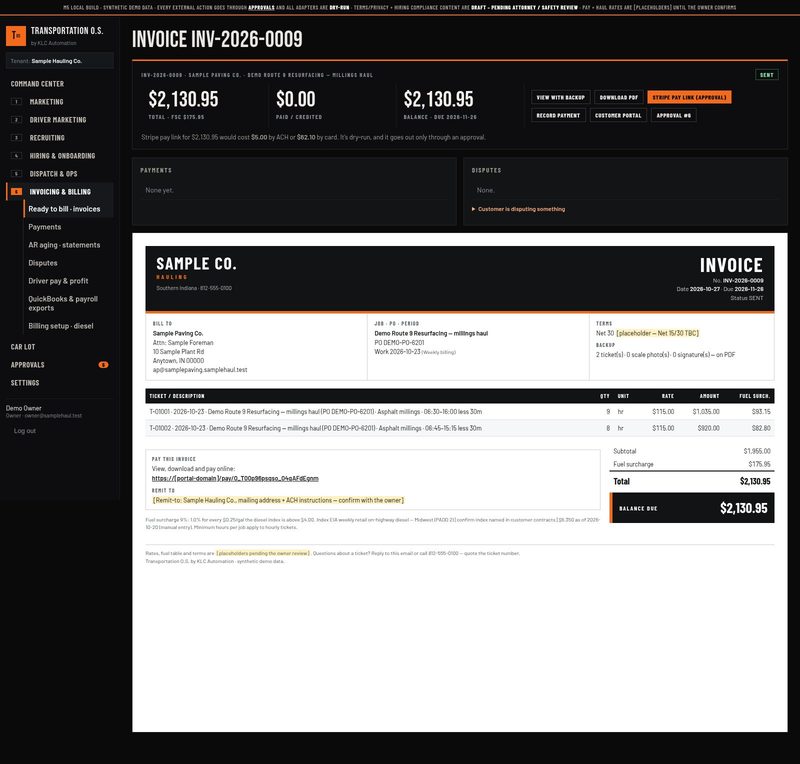This screenshot has height=764, width=800.
Task: Open Driver Marketing in the sidebar
Action: click(58, 119)
